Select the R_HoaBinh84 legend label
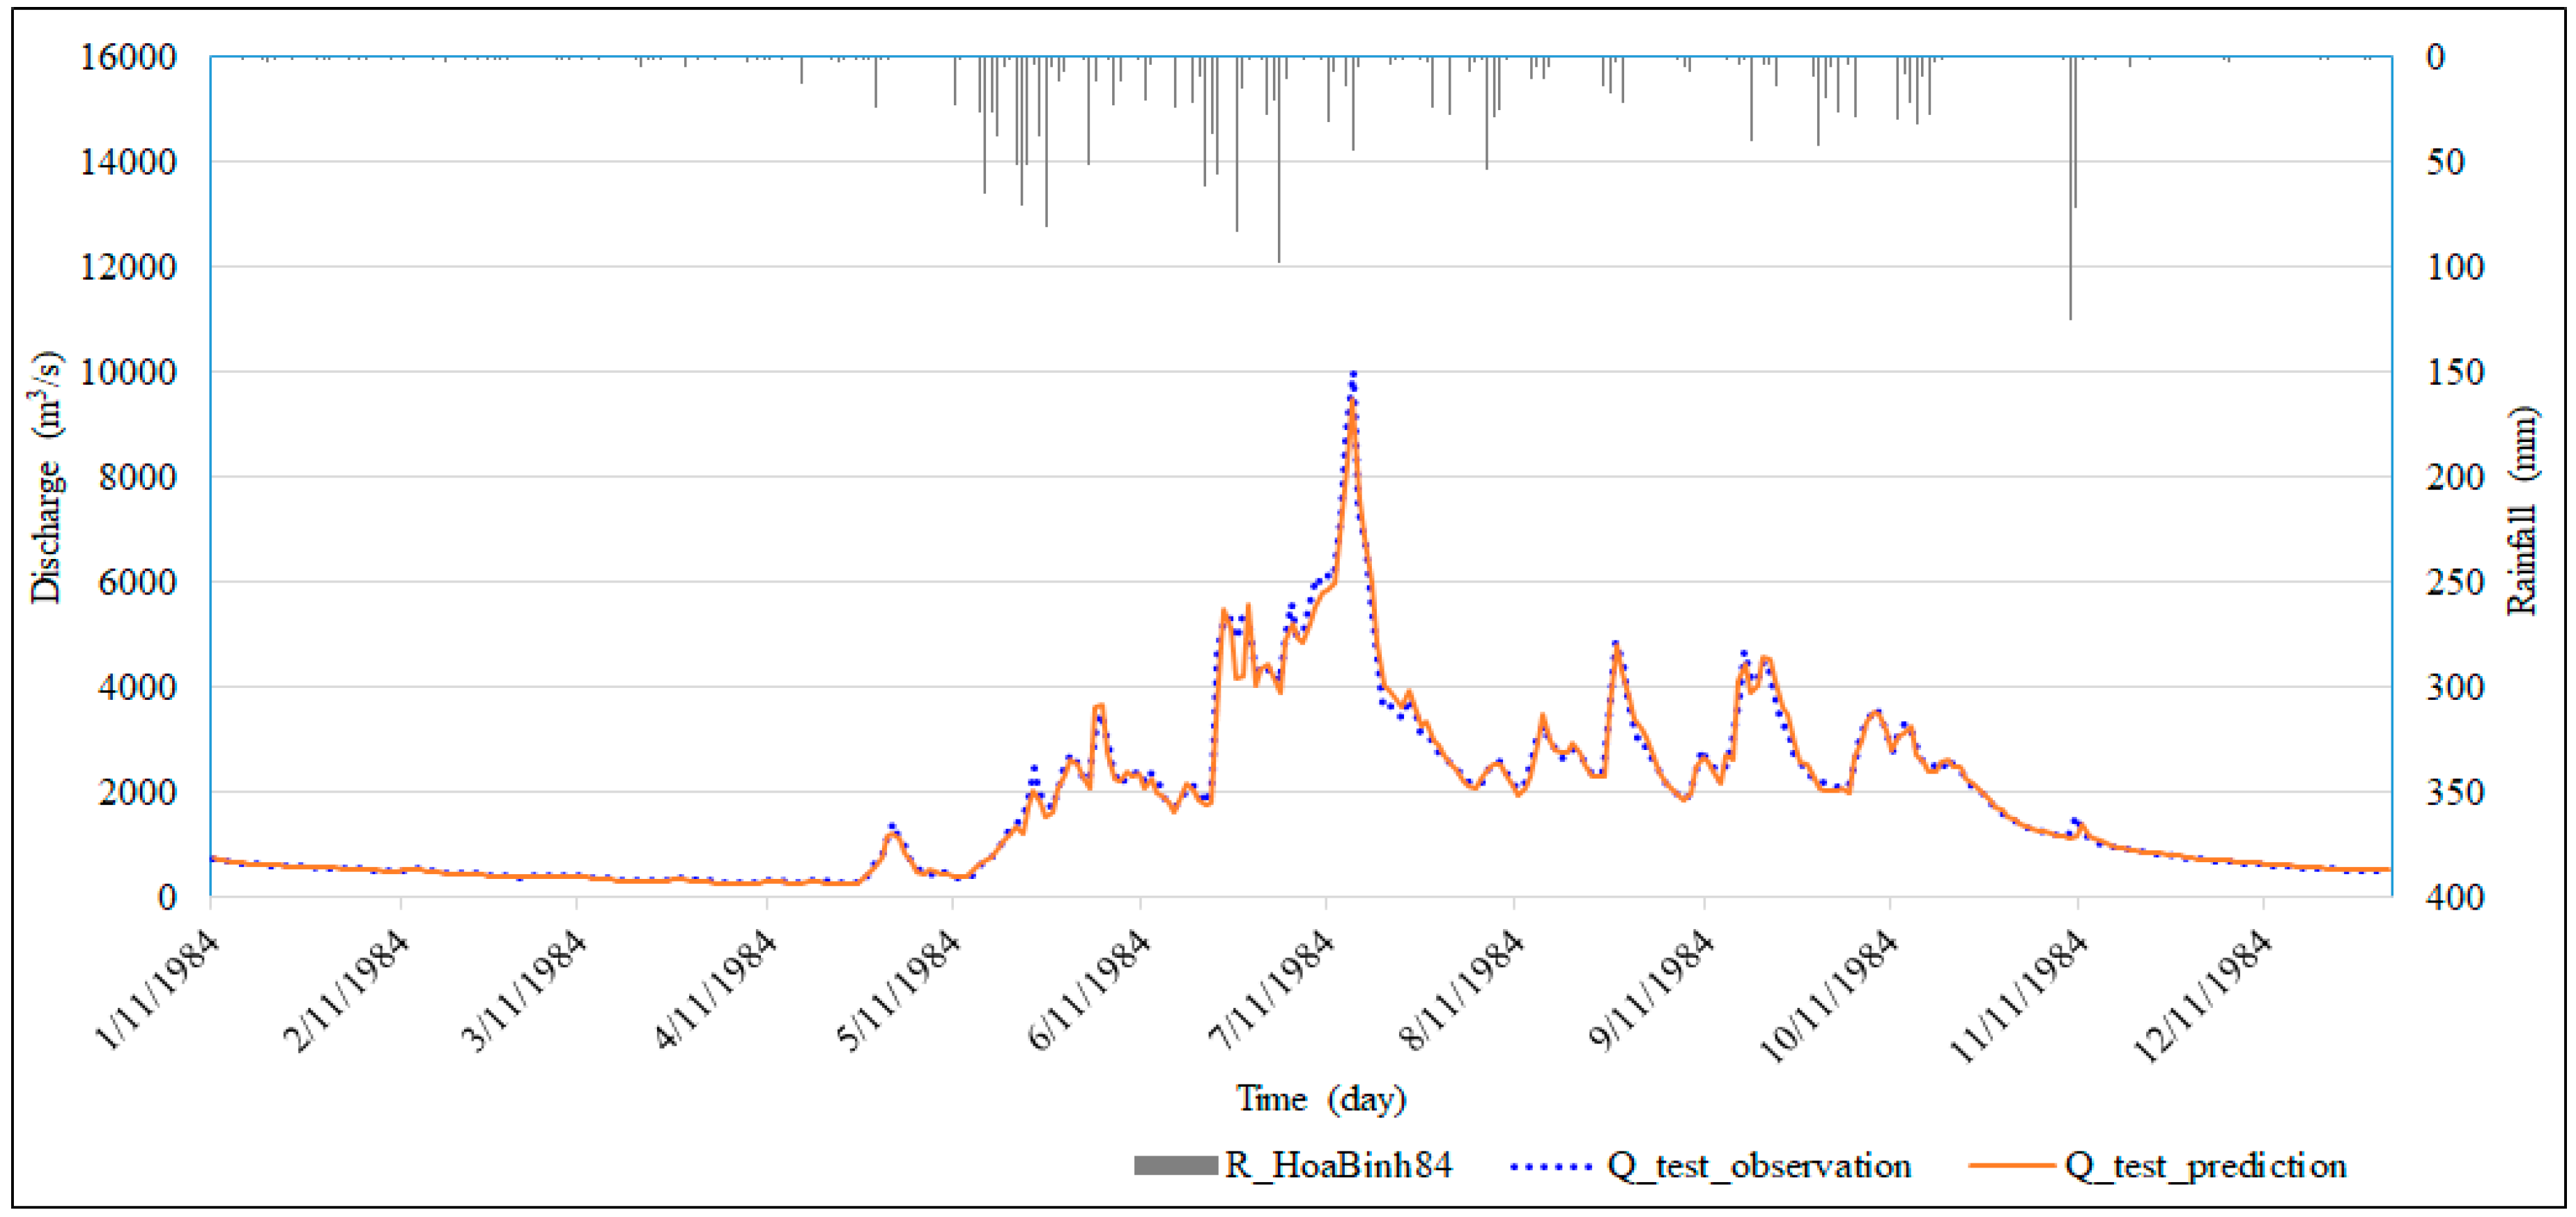2576x1217 pixels. 1339,1165
